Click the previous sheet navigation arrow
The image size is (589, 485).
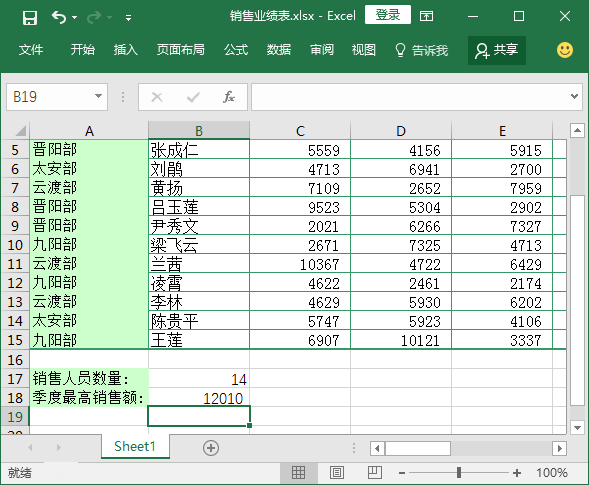pos(30,447)
